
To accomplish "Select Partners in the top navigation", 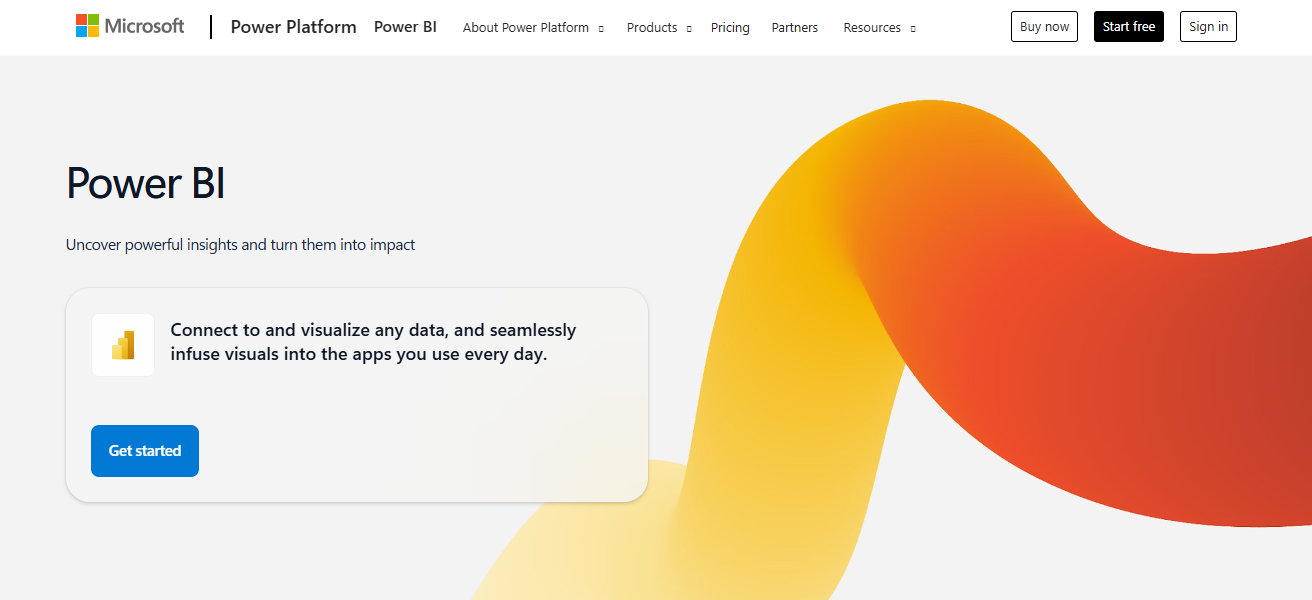I will tap(794, 27).
